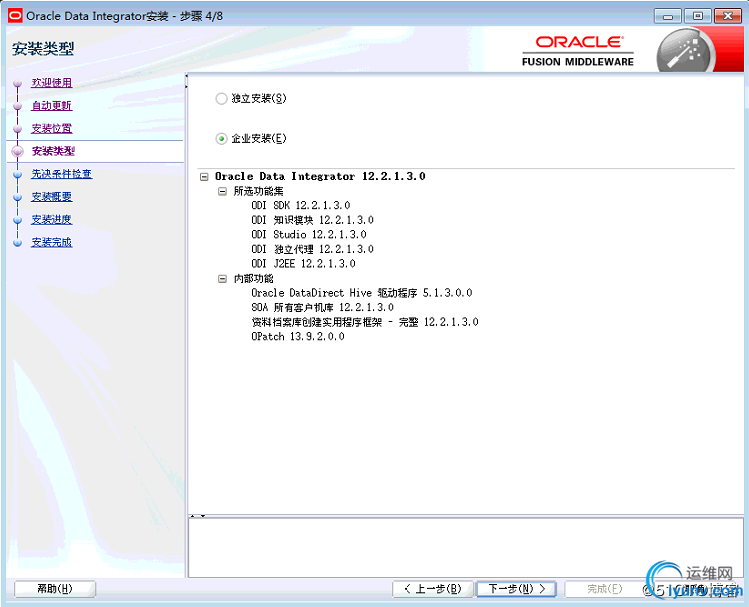Open the 先决条件检查 step

pos(62,174)
